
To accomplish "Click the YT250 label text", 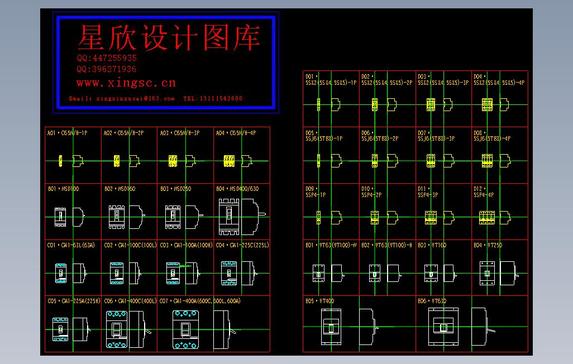I will (488, 245).
